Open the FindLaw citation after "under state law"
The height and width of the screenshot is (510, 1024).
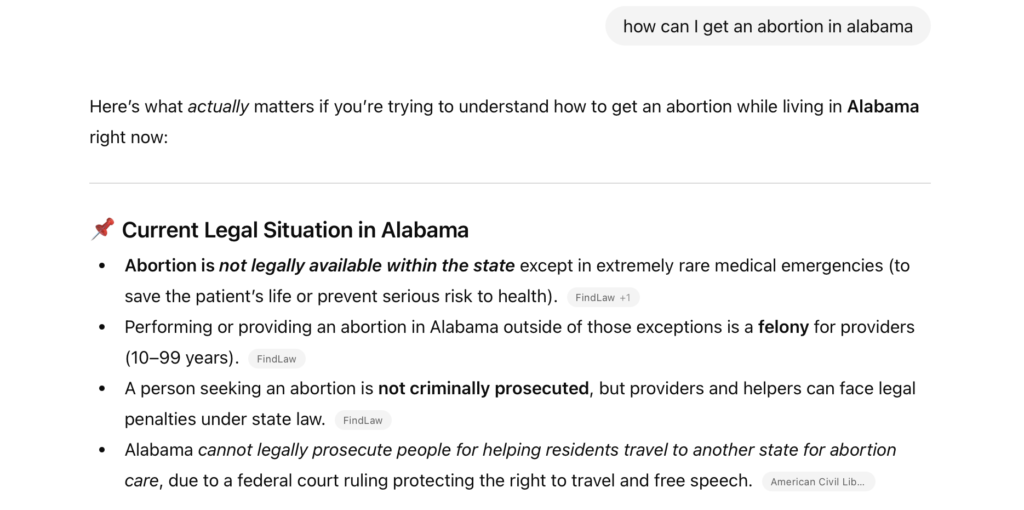tap(363, 420)
